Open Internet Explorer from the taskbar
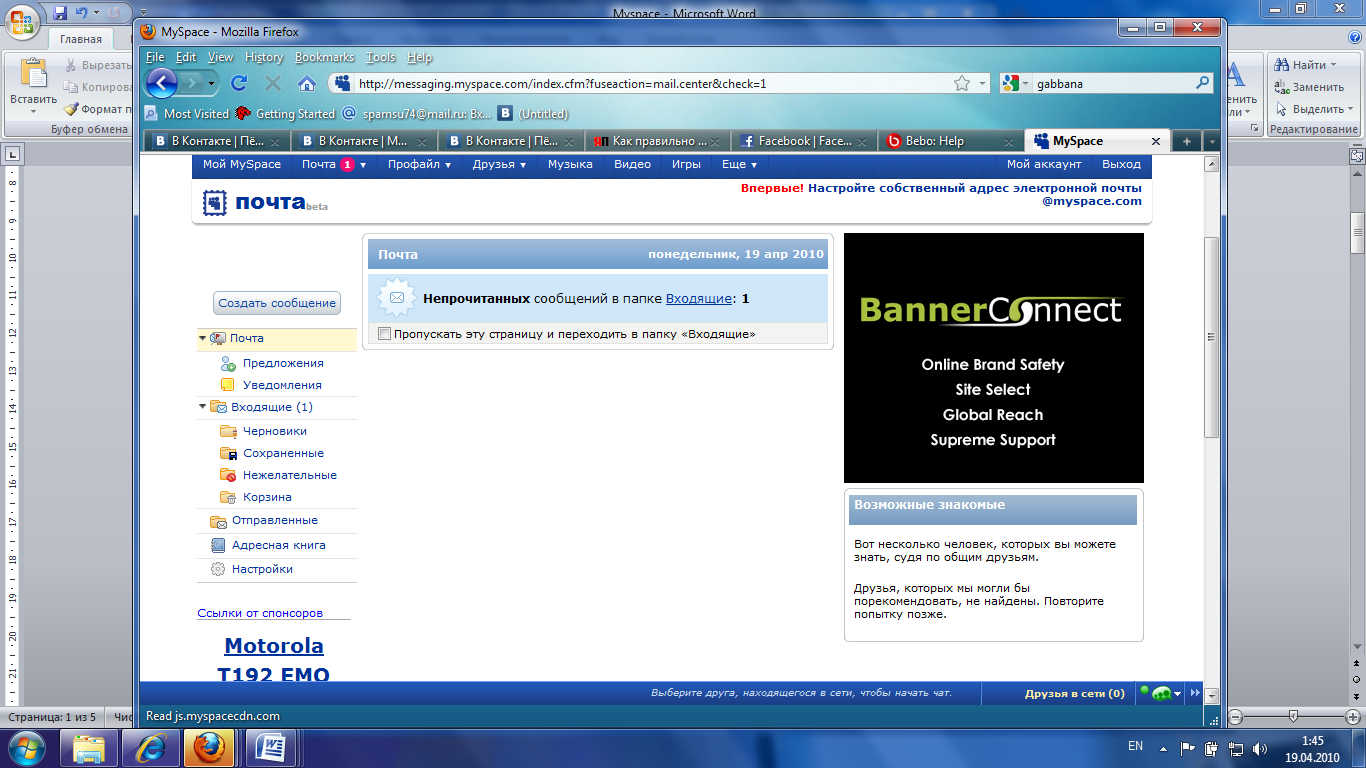 click(x=150, y=747)
